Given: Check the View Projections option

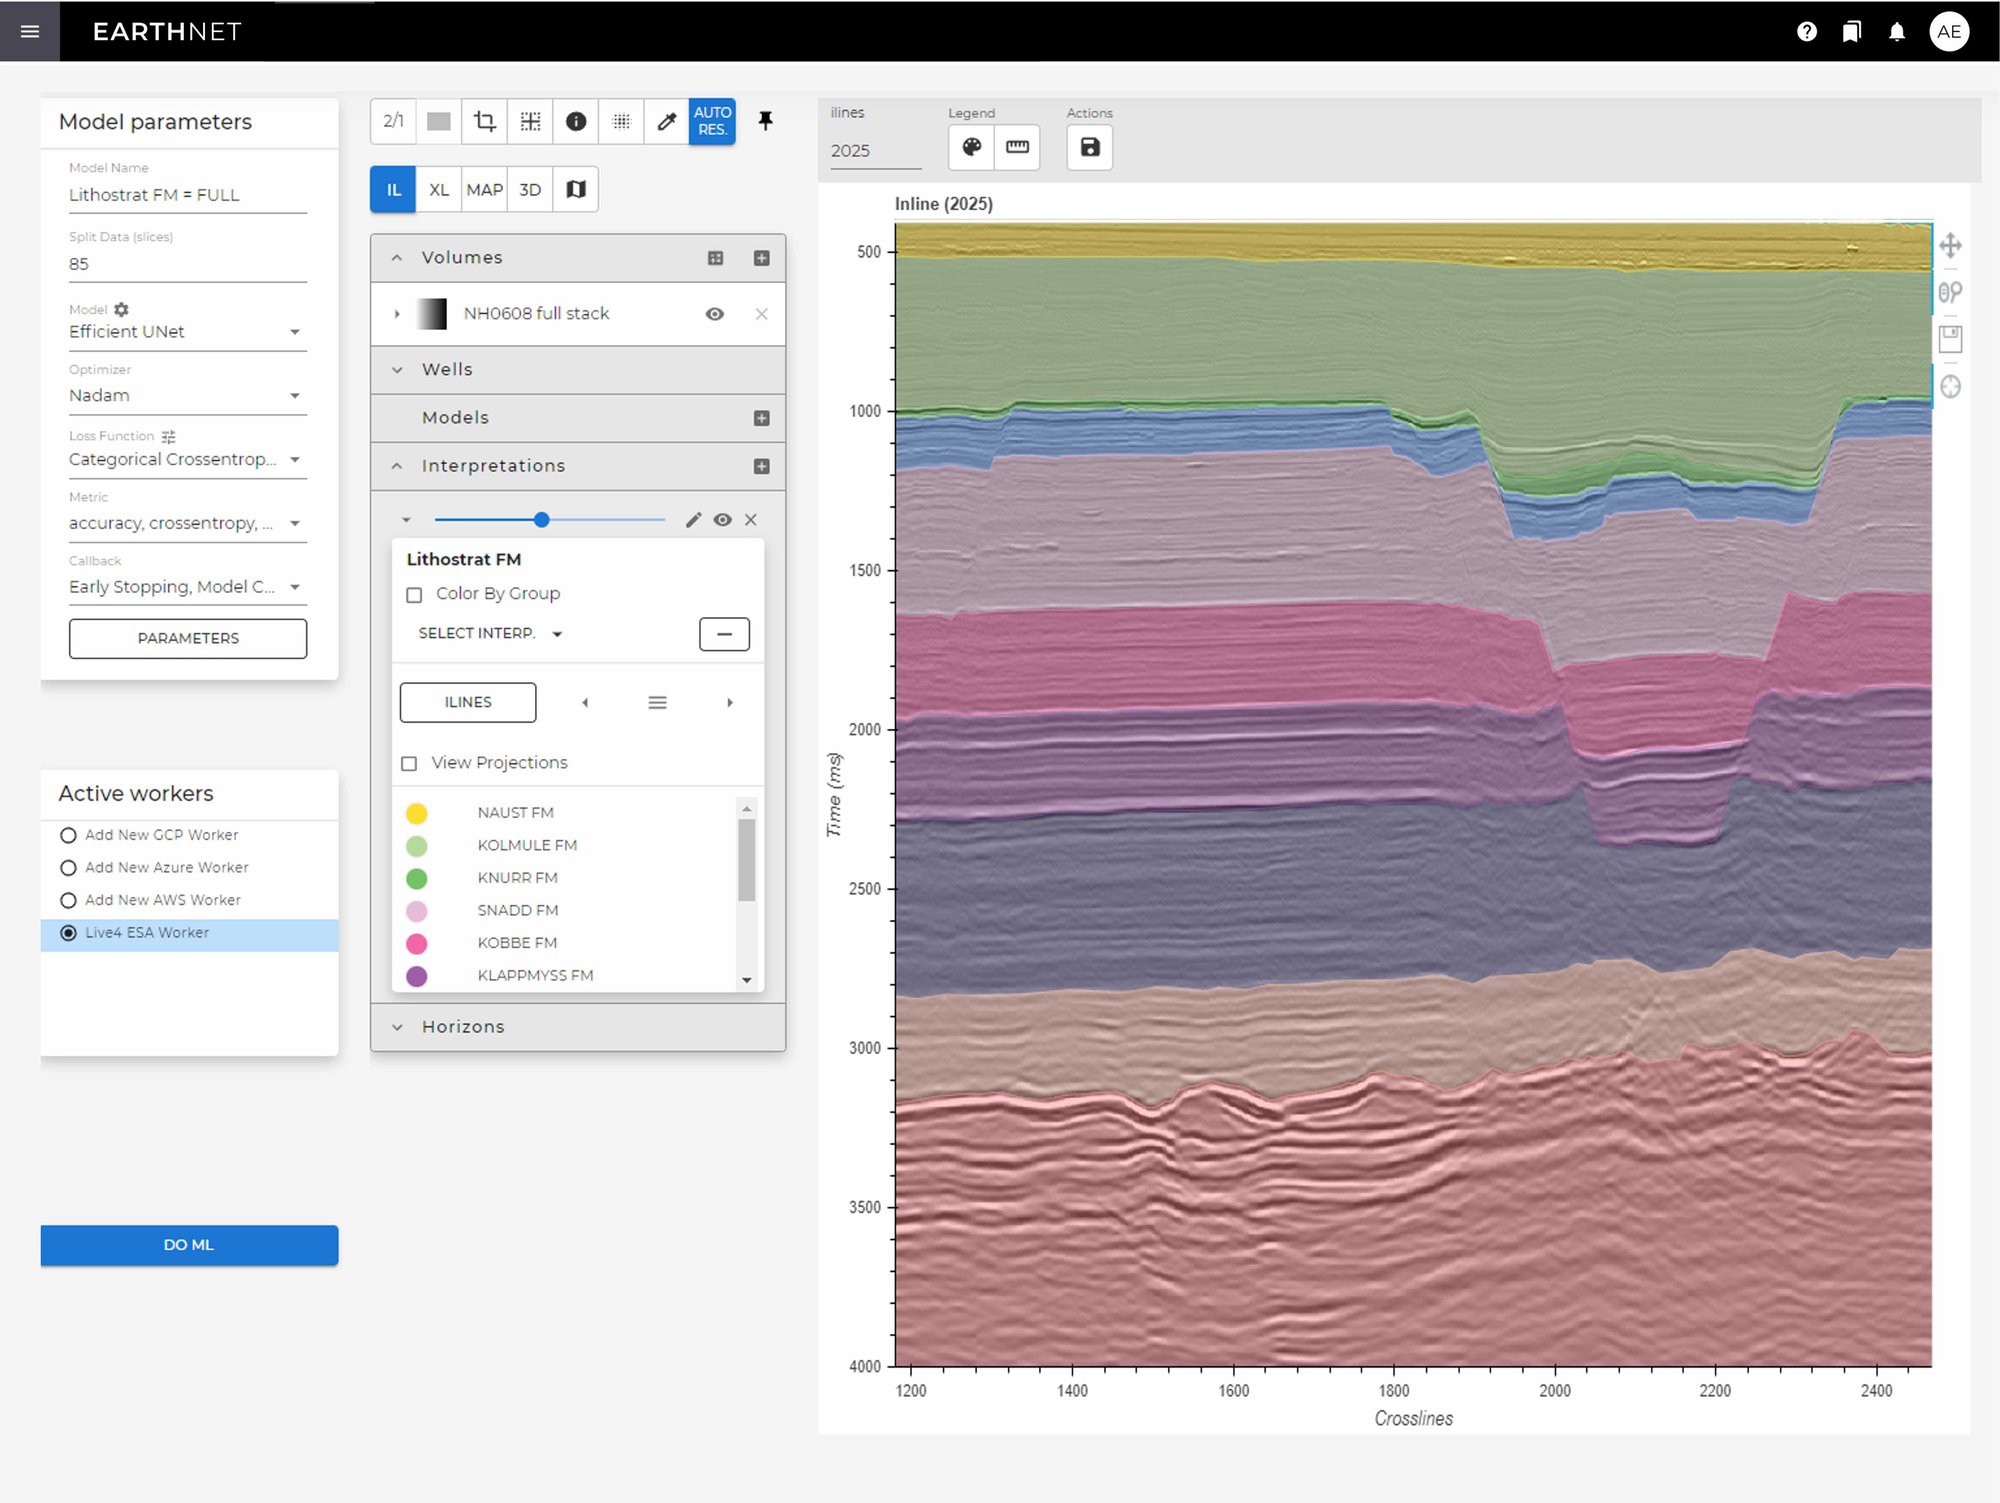Looking at the screenshot, I should (x=409, y=763).
